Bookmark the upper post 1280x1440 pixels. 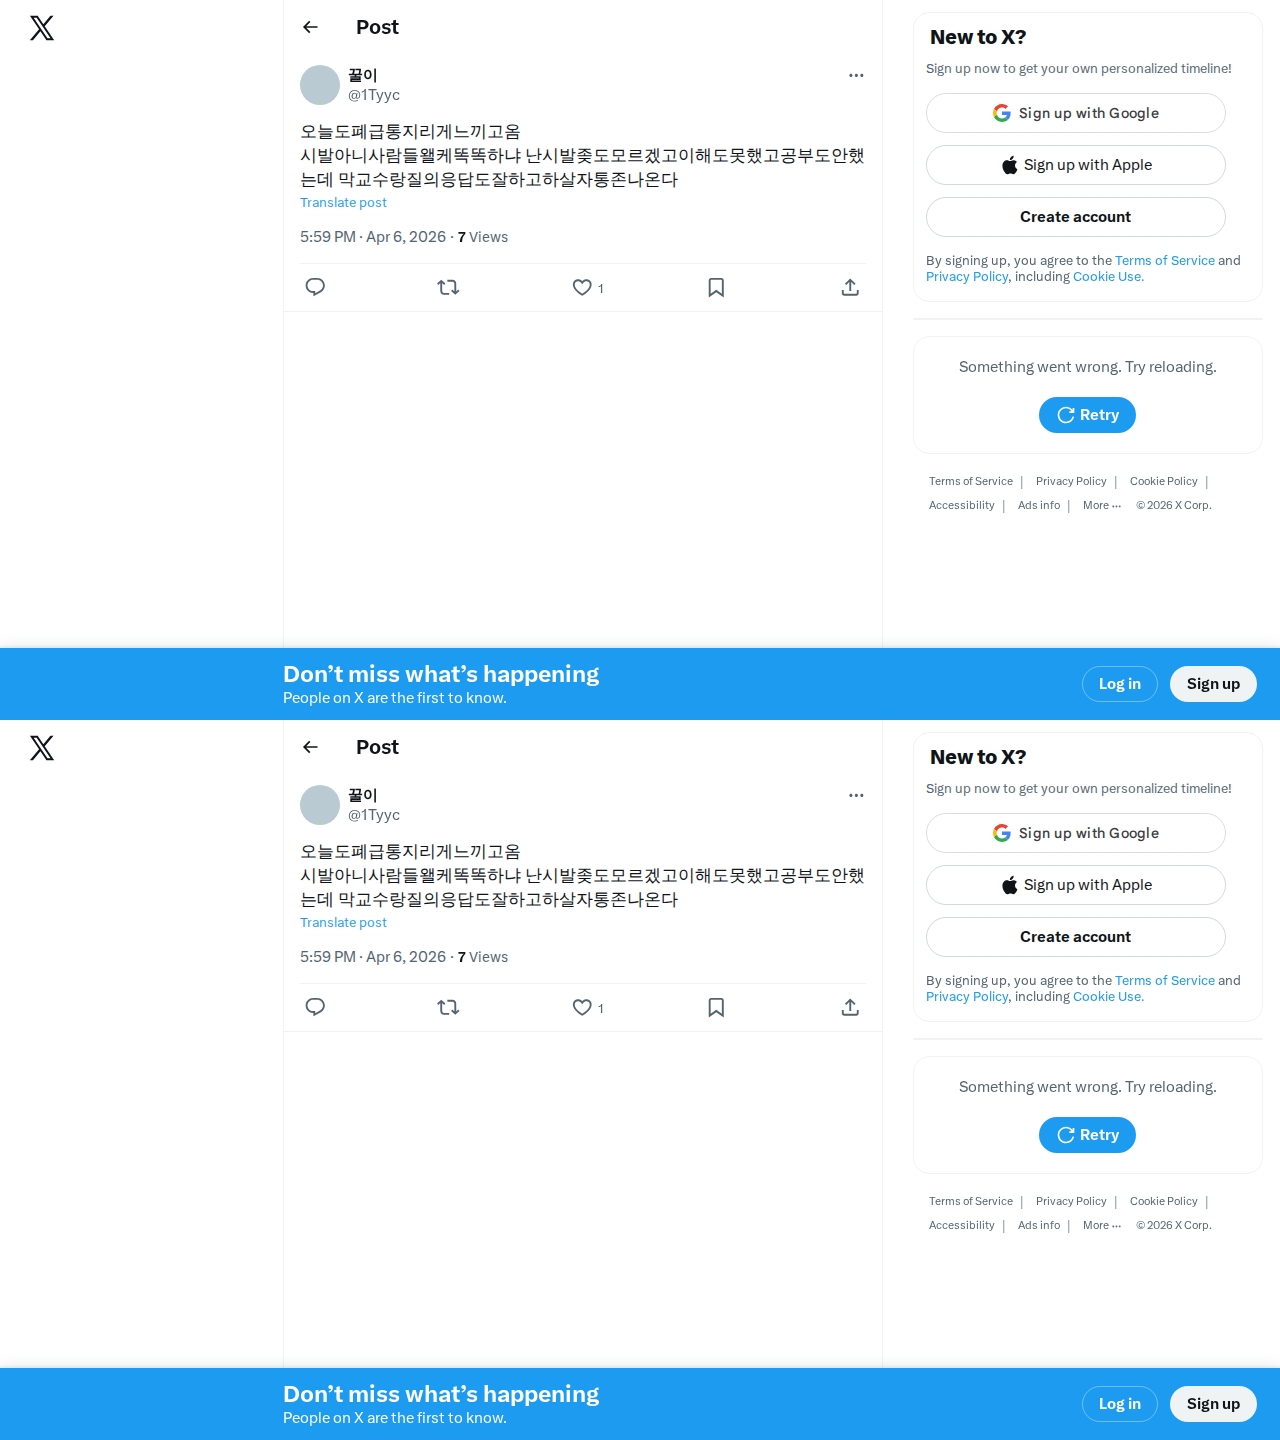pyautogui.click(x=716, y=287)
